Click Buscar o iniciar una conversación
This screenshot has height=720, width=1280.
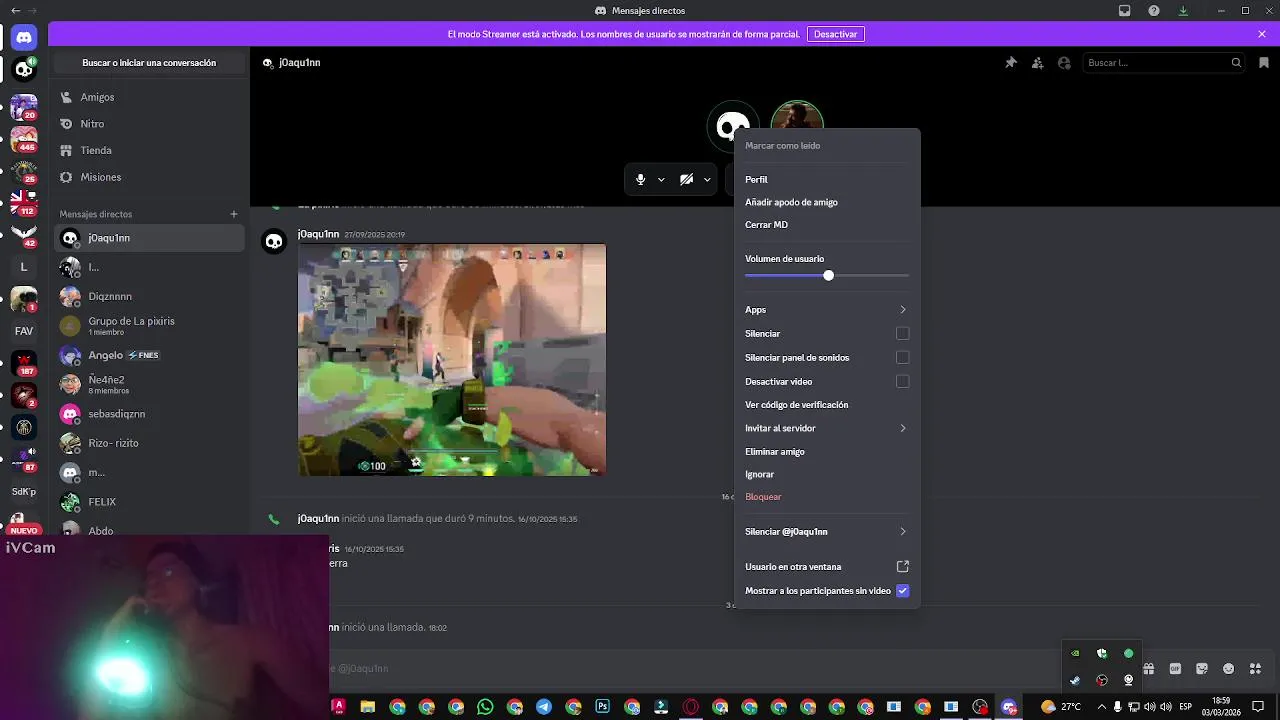click(x=149, y=63)
